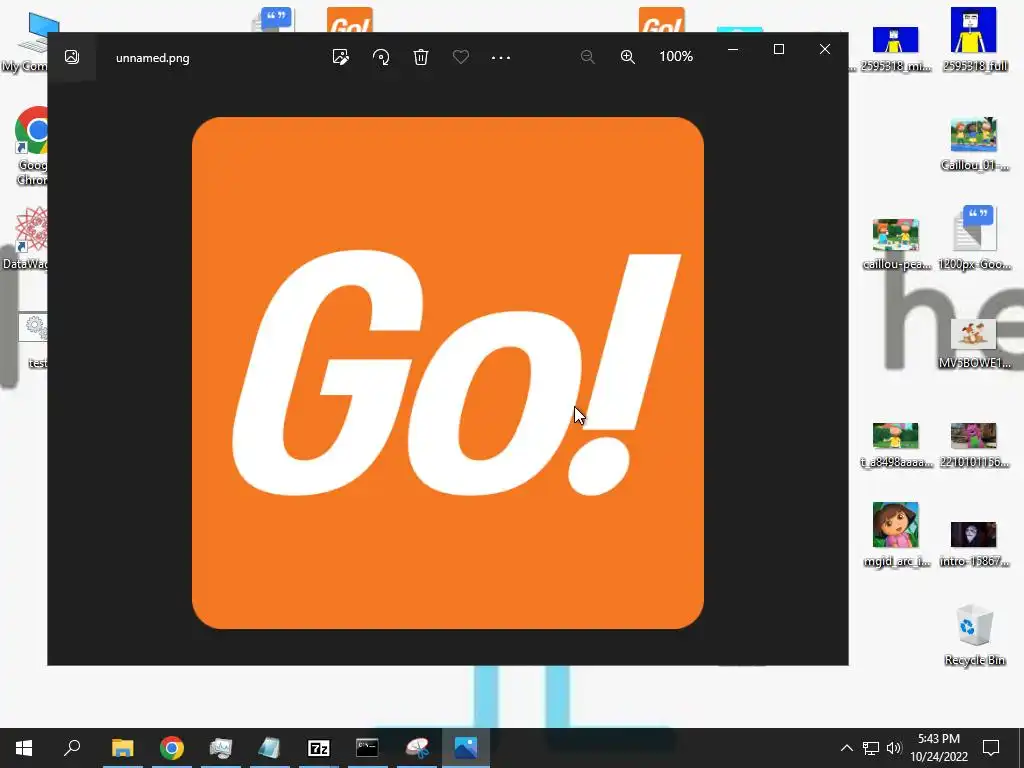Select the DataWa... desktop shortcut
The height and width of the screenshot is (768, 1024).
click(26, 238)
